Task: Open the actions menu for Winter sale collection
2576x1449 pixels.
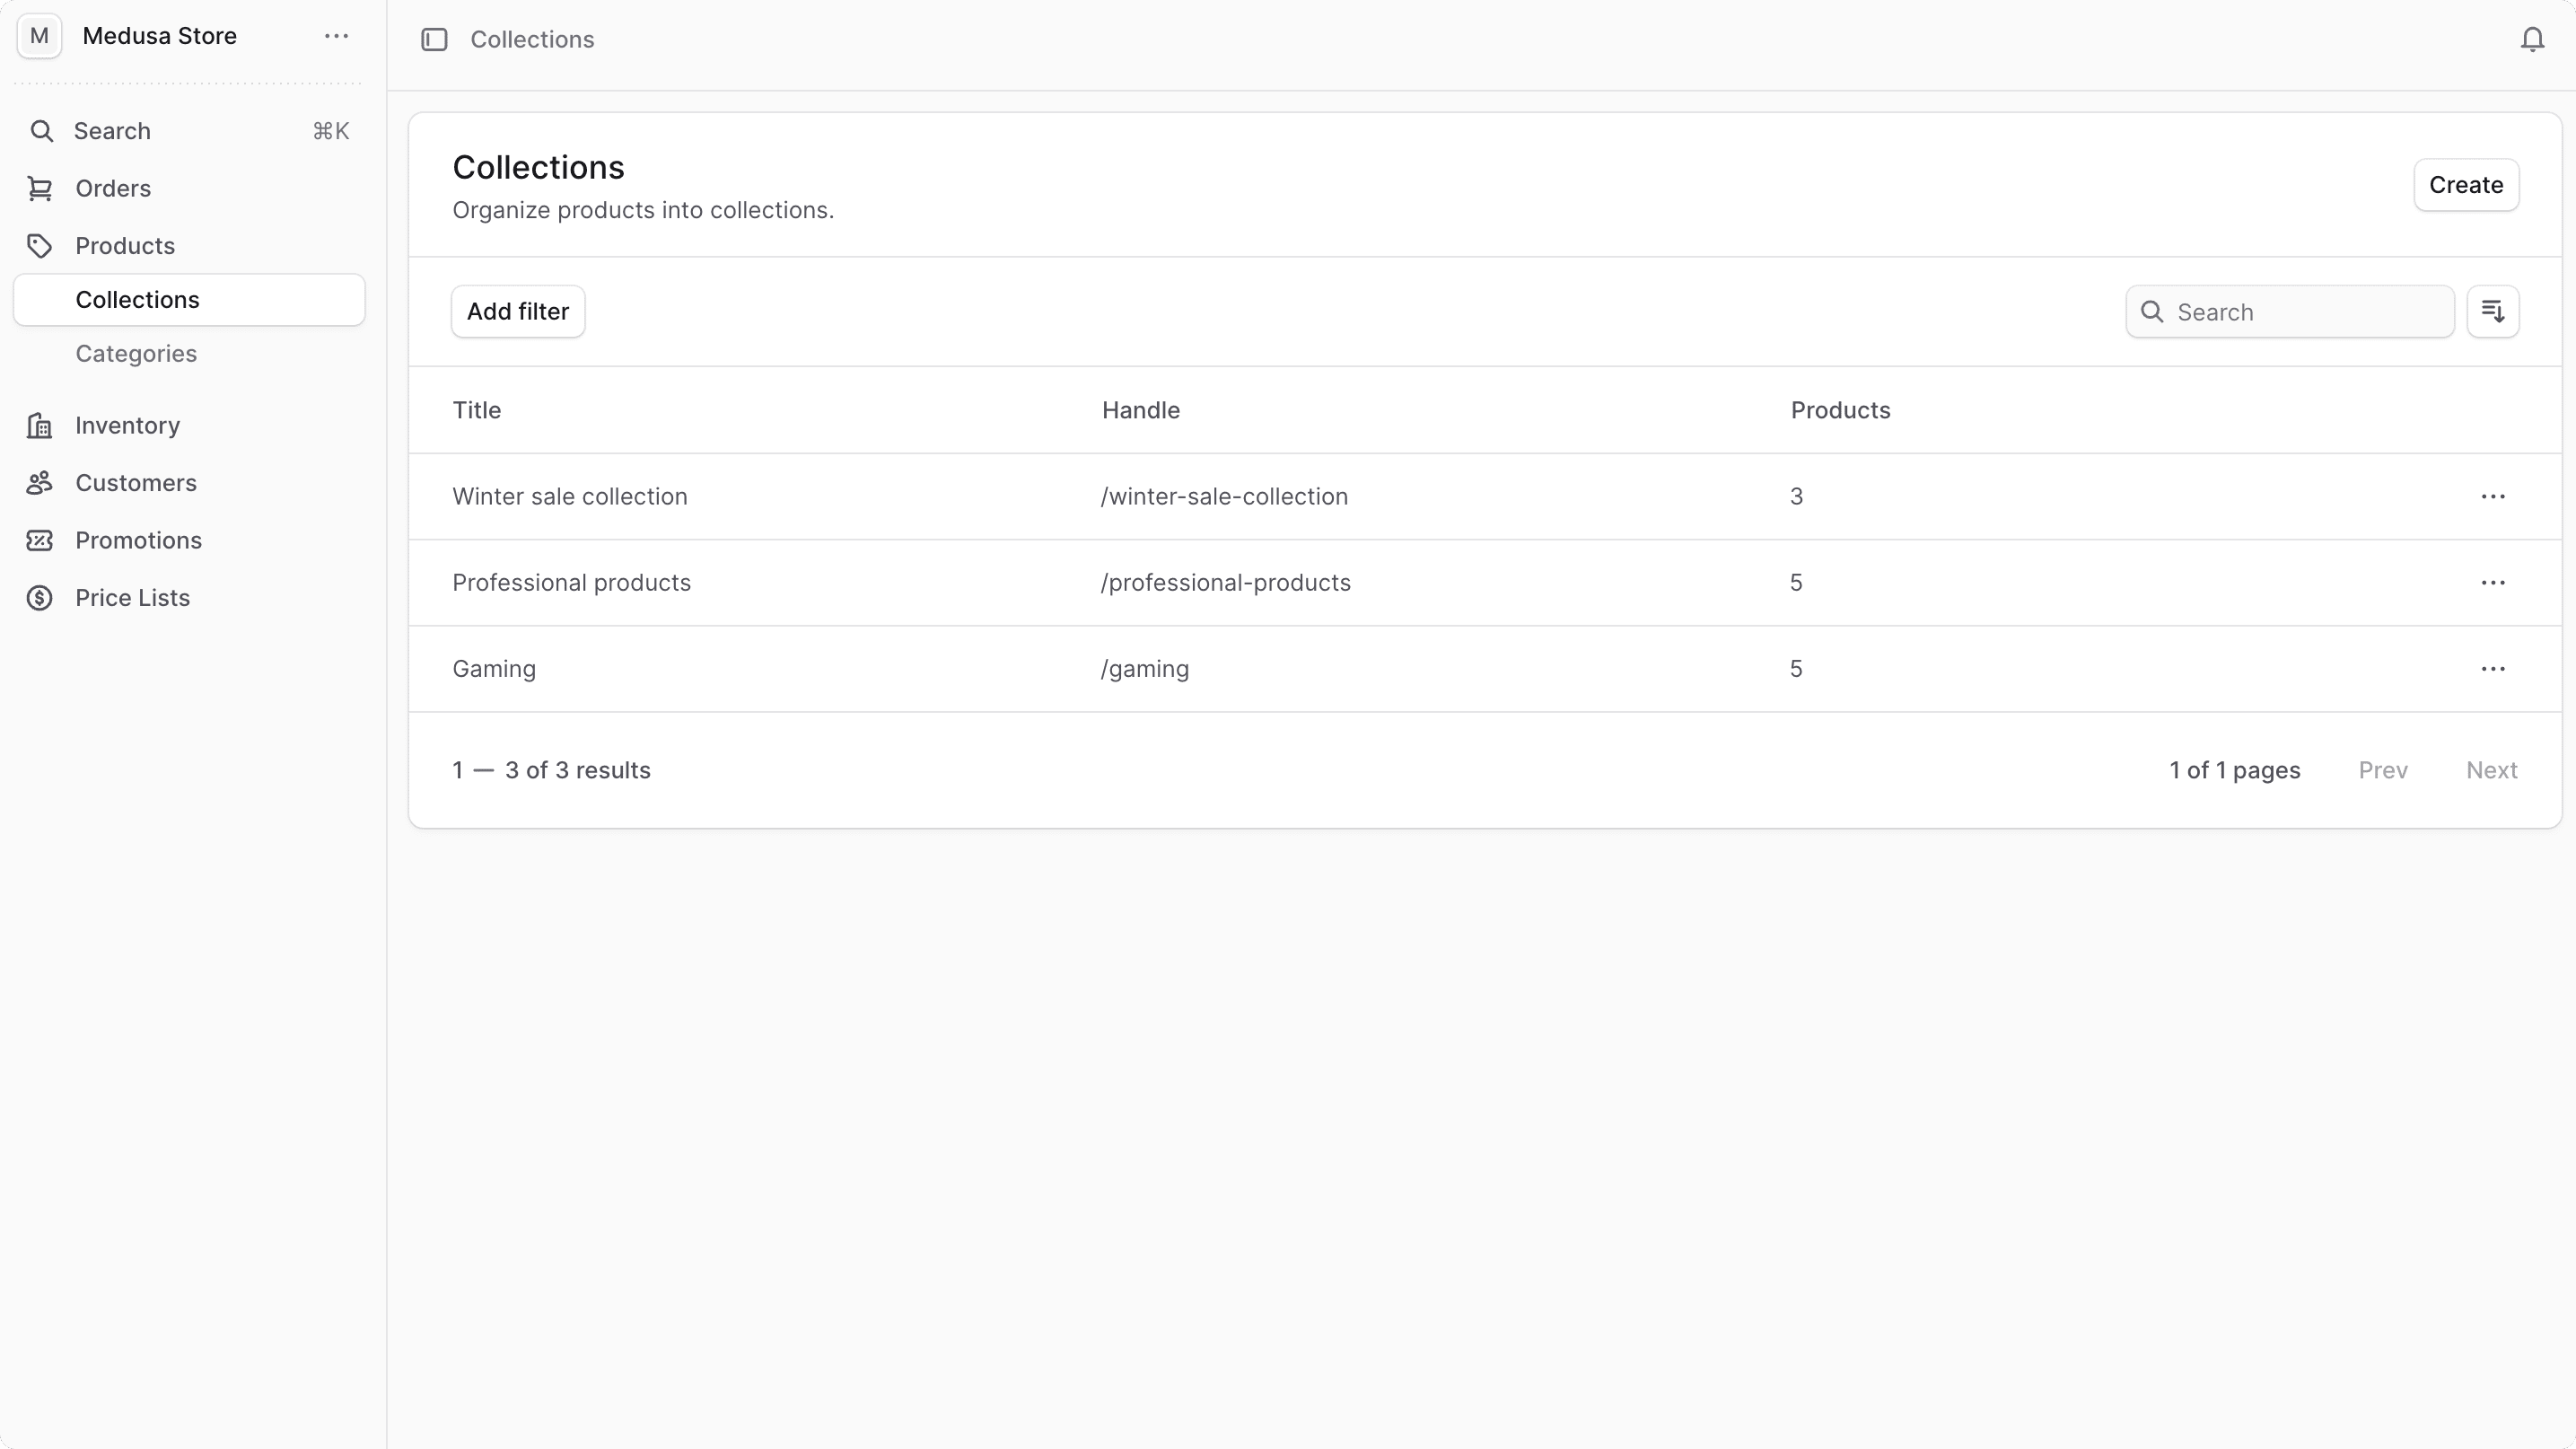Action: point(2493,496)
